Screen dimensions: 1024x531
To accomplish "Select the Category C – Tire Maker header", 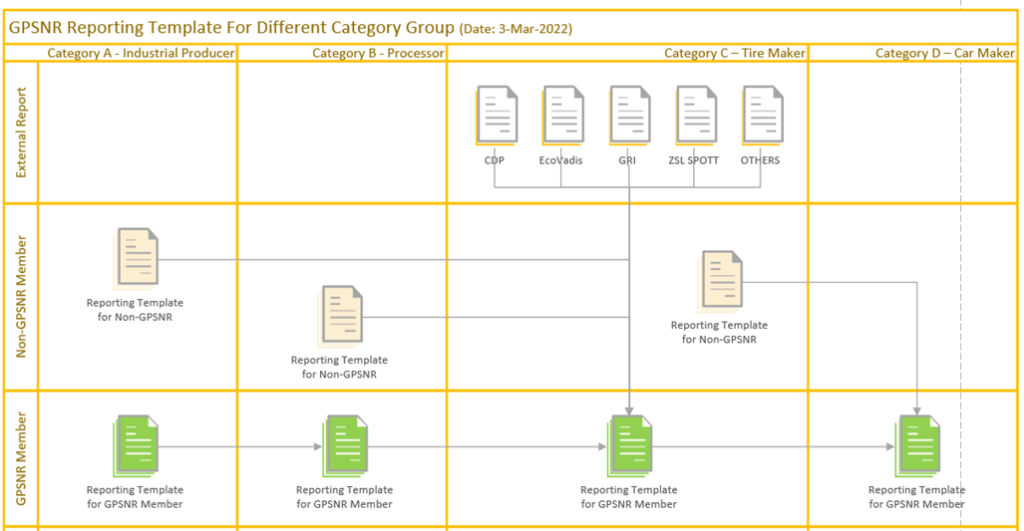I will (x=734, y=53).
